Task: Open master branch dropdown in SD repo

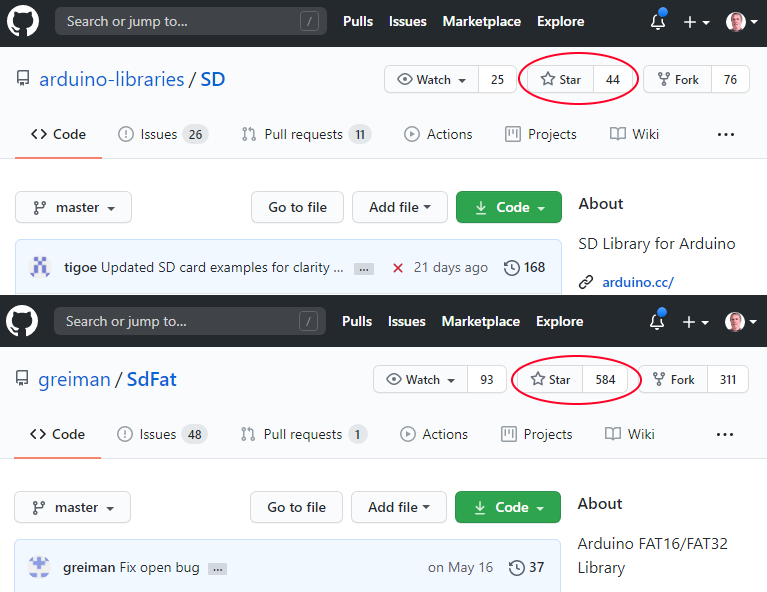Action: (73, 208)
